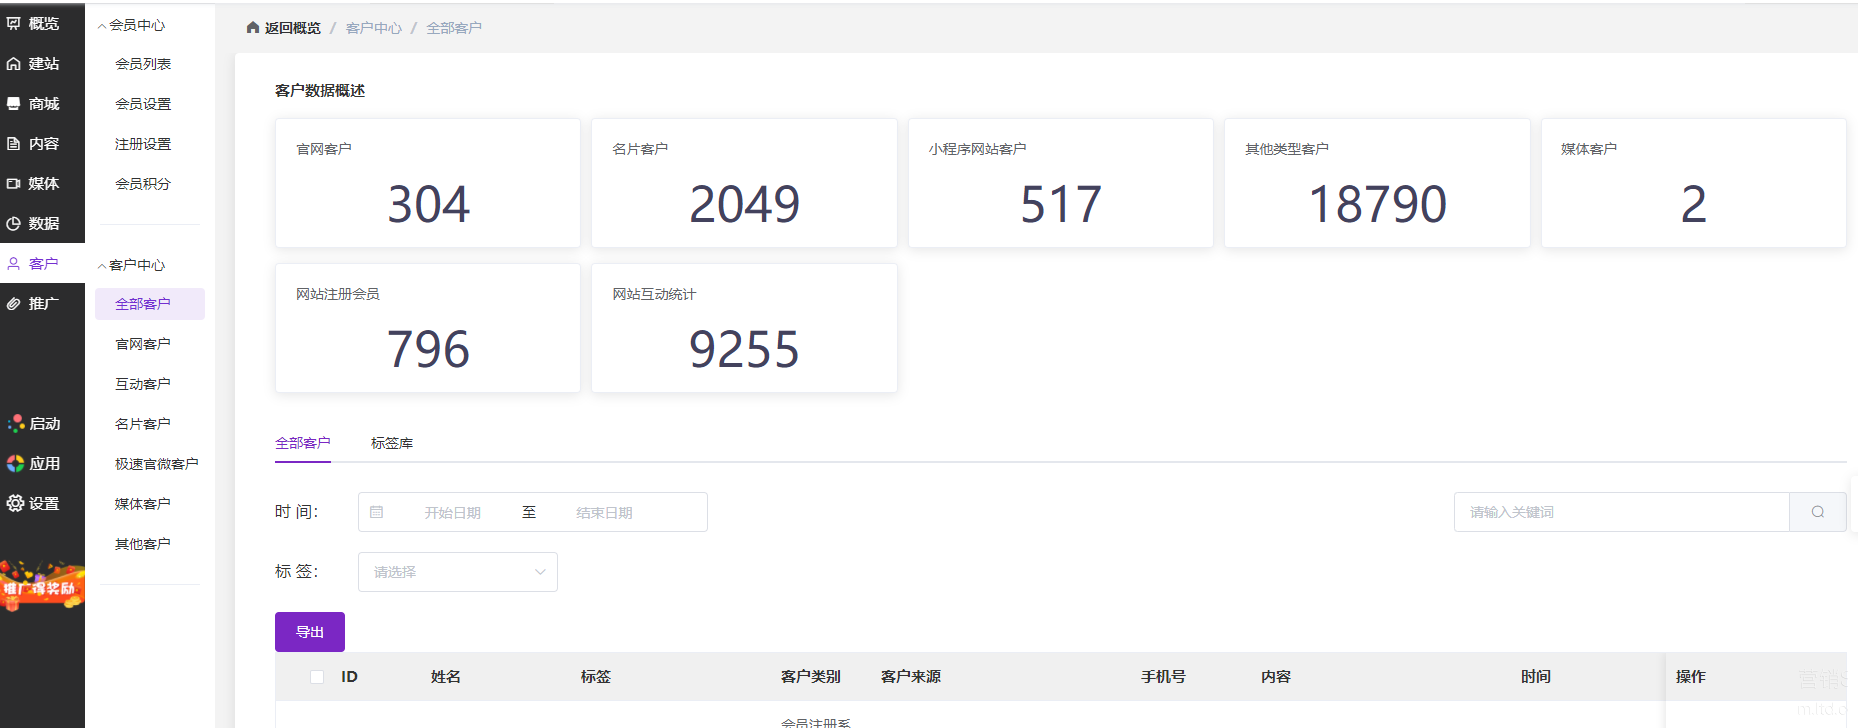Open the 应用 apps colorful icon

(x=15, y=463)
